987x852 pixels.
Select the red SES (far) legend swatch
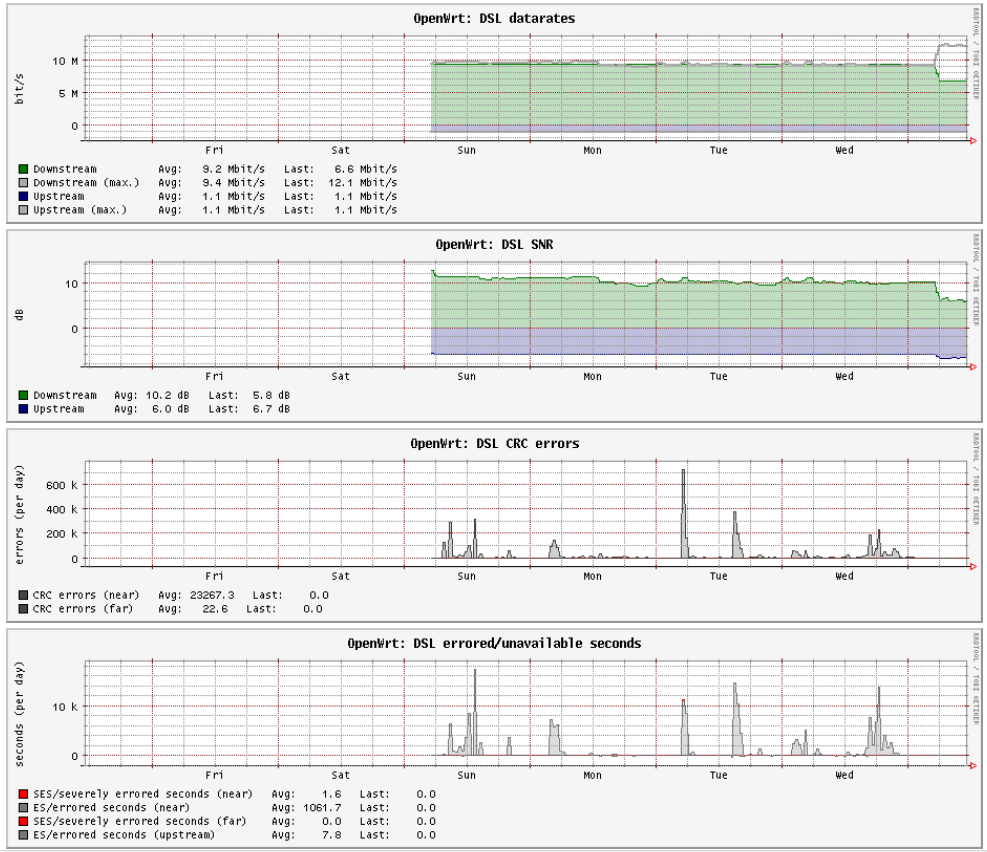24,821
